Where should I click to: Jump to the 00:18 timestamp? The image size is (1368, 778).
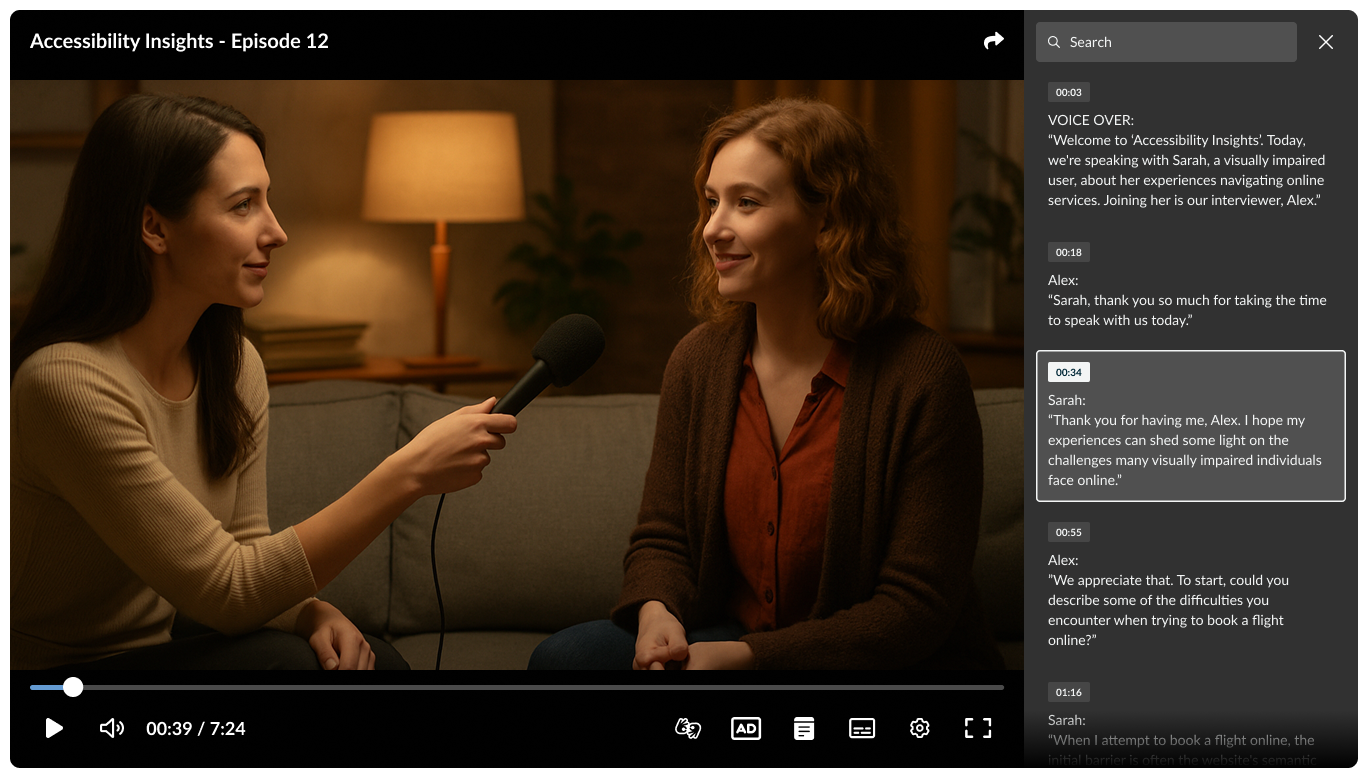click(1068, 252)
